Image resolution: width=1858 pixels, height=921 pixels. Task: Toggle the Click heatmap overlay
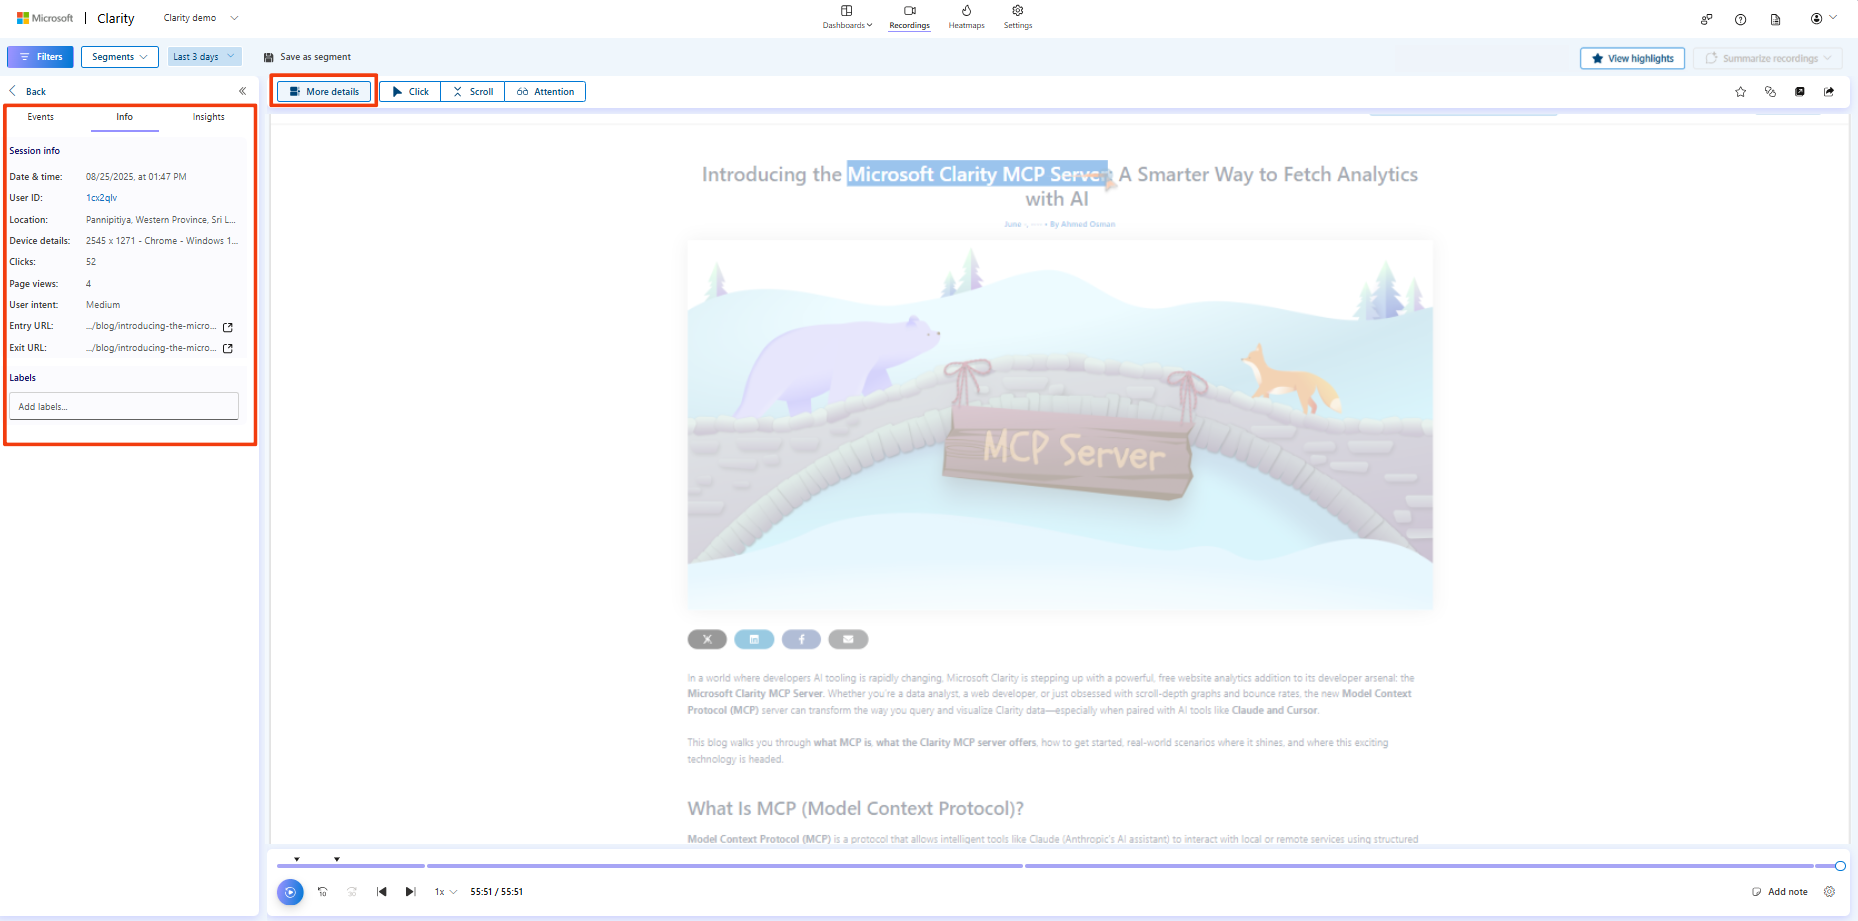coord(410,91)
